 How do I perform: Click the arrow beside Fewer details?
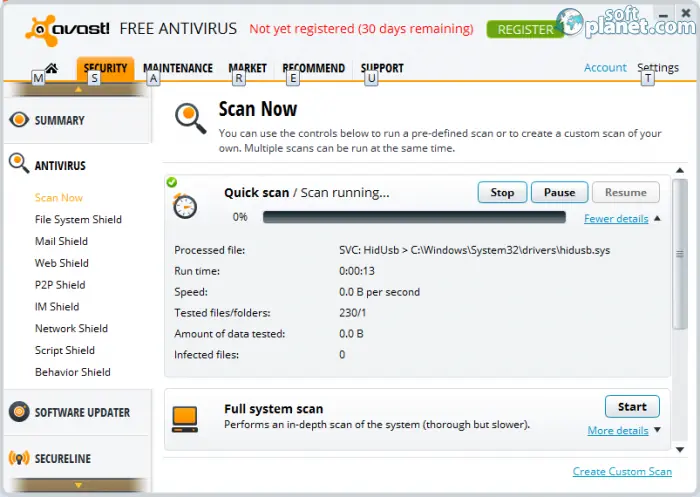657,218
